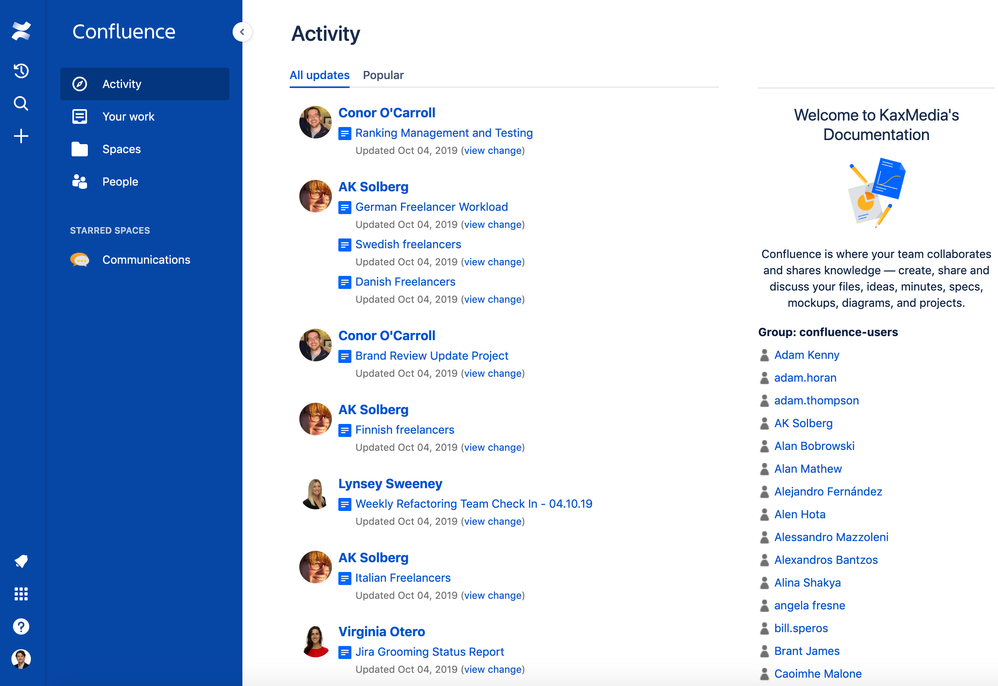Click page icon beside German Freelancer Workload
Image resolution: width=998 pixels, height=686 pixels.
[x=344, y=207]
